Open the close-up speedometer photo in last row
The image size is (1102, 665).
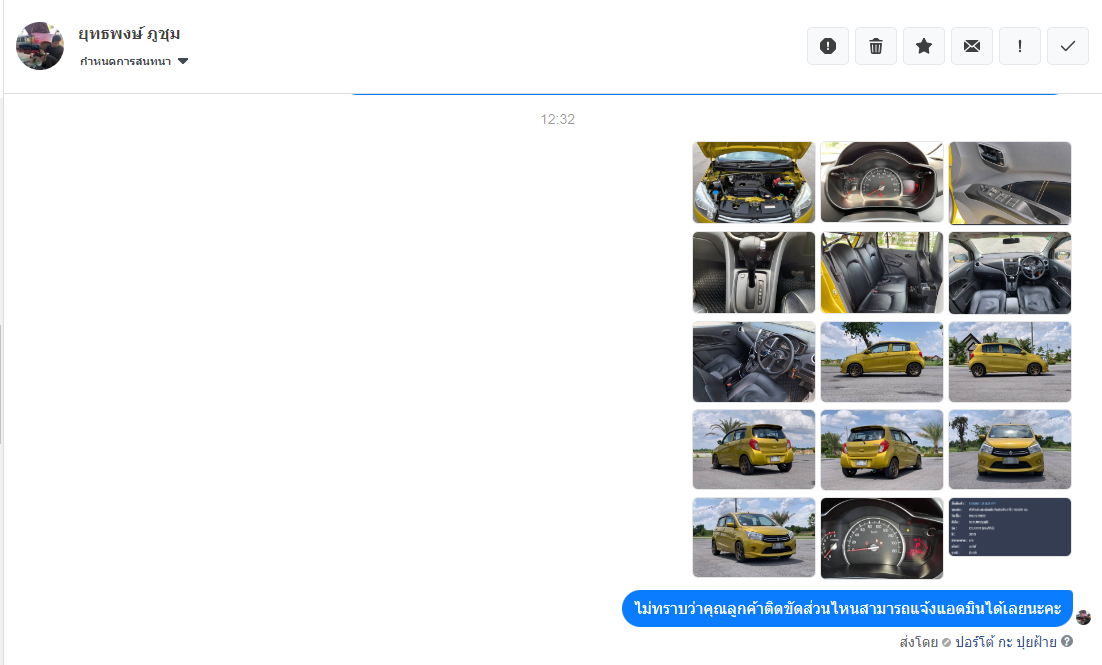click(x=882, y=538)
